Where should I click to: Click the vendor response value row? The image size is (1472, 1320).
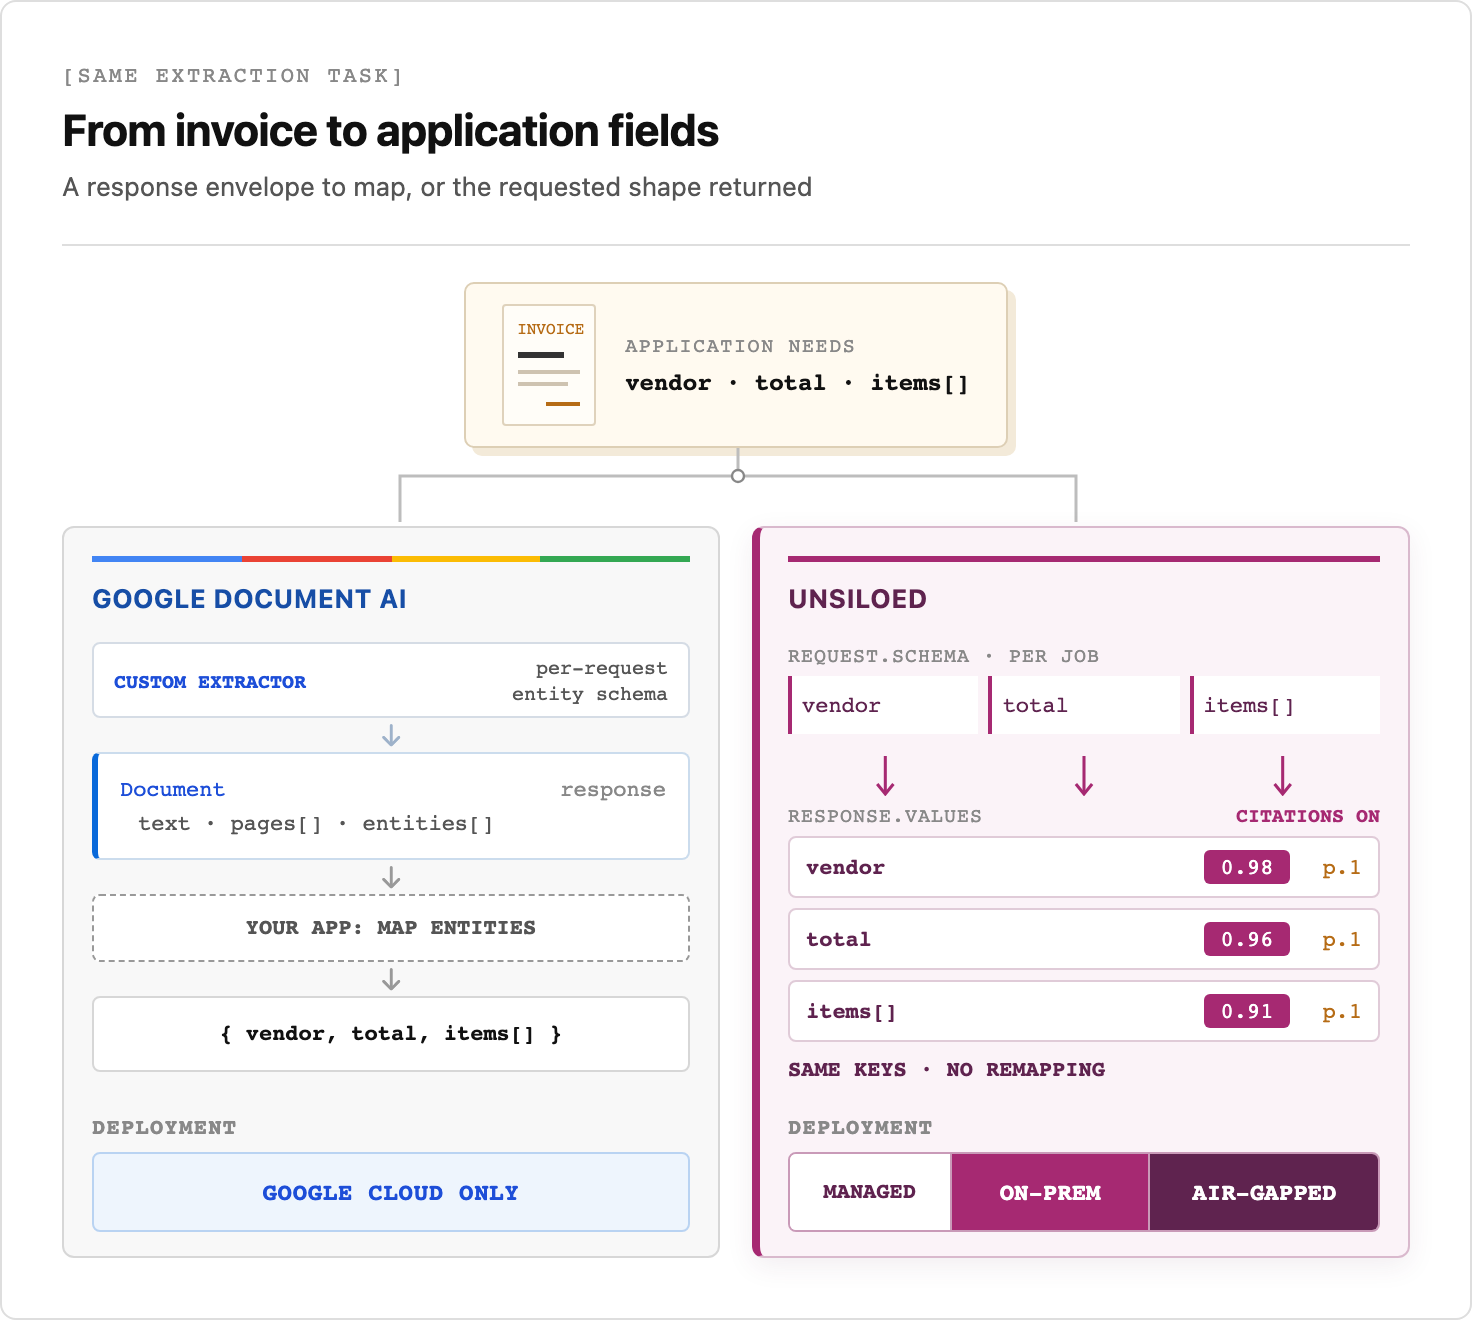coord(1084,867)
